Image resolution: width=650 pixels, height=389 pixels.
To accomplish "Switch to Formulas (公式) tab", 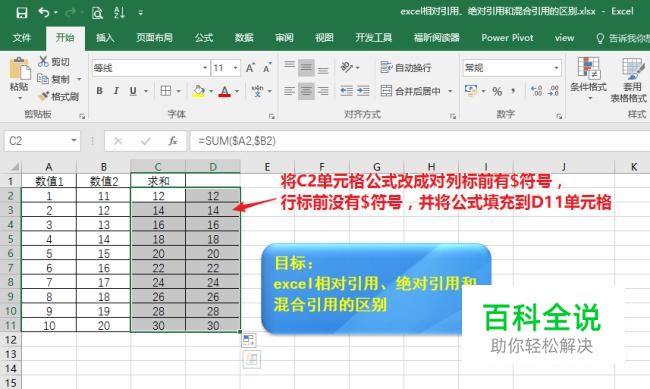I will pyautogui.click(x=204, y=38).
